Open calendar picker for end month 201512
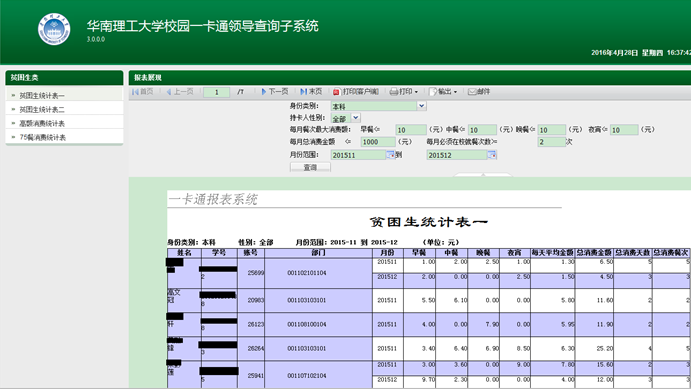Viewport: 691px width, 390px height. pyautogui.click(x=492, y=155)
